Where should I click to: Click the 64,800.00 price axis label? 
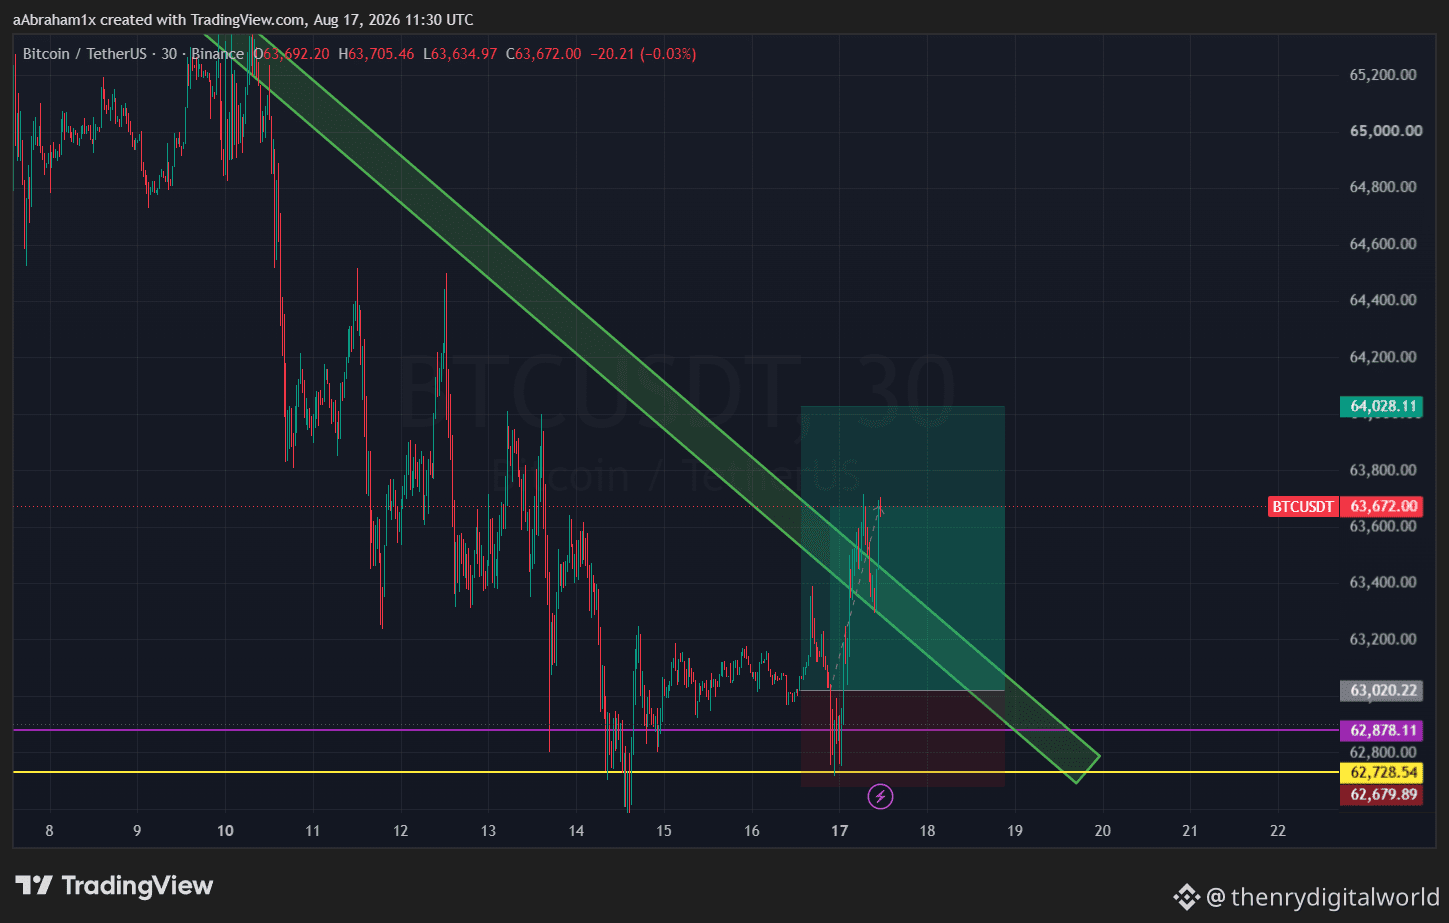pos(1383,187)
